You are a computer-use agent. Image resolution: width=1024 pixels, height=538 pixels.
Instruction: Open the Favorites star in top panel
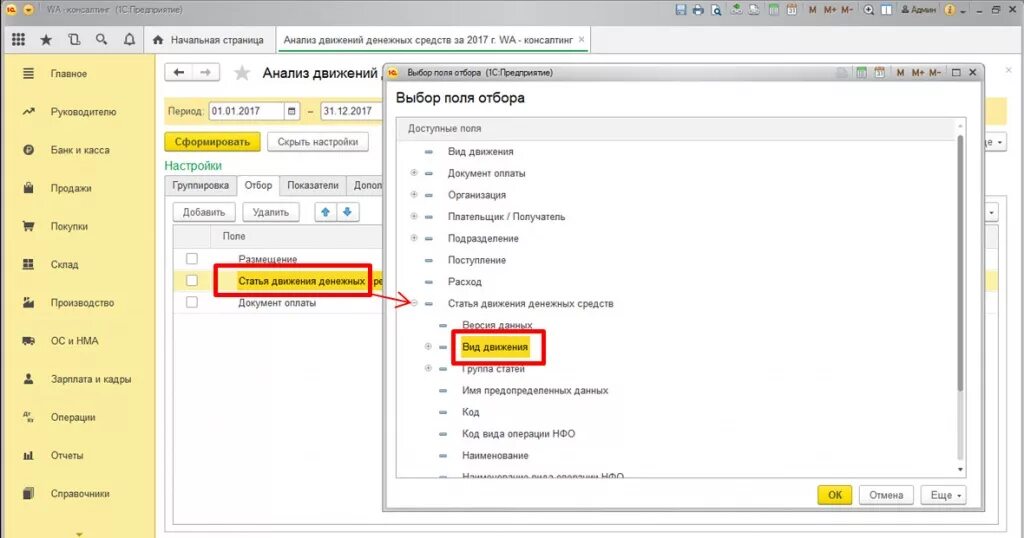click(46, 40)
